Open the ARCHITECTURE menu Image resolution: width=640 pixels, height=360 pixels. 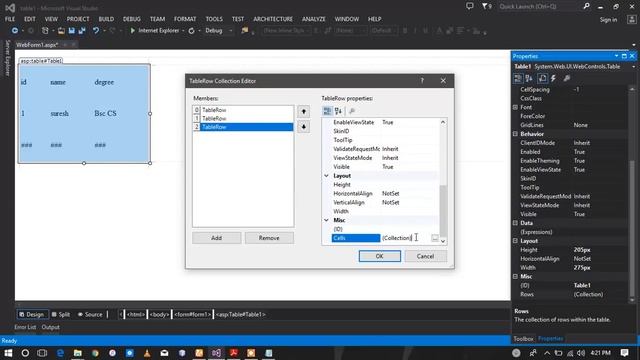point(273,19)
